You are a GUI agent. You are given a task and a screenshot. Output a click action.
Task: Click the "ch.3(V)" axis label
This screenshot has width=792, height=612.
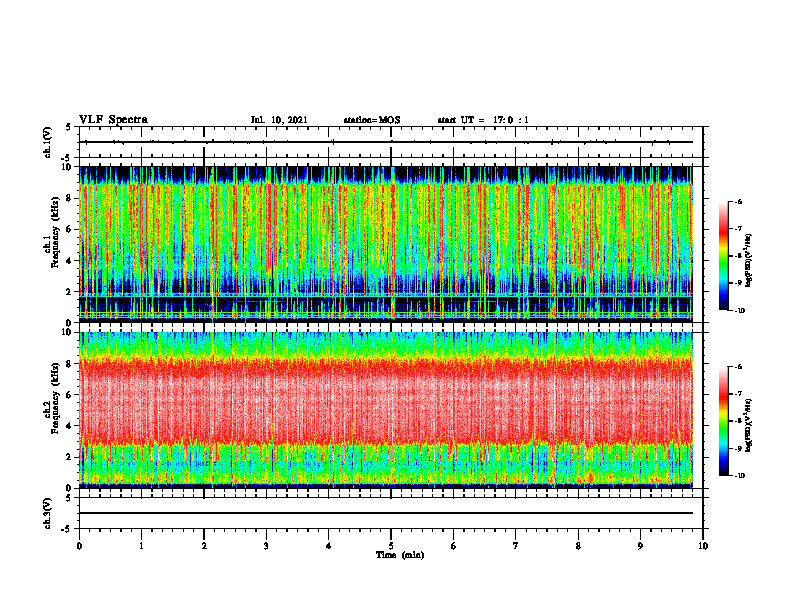pos(47,513)
